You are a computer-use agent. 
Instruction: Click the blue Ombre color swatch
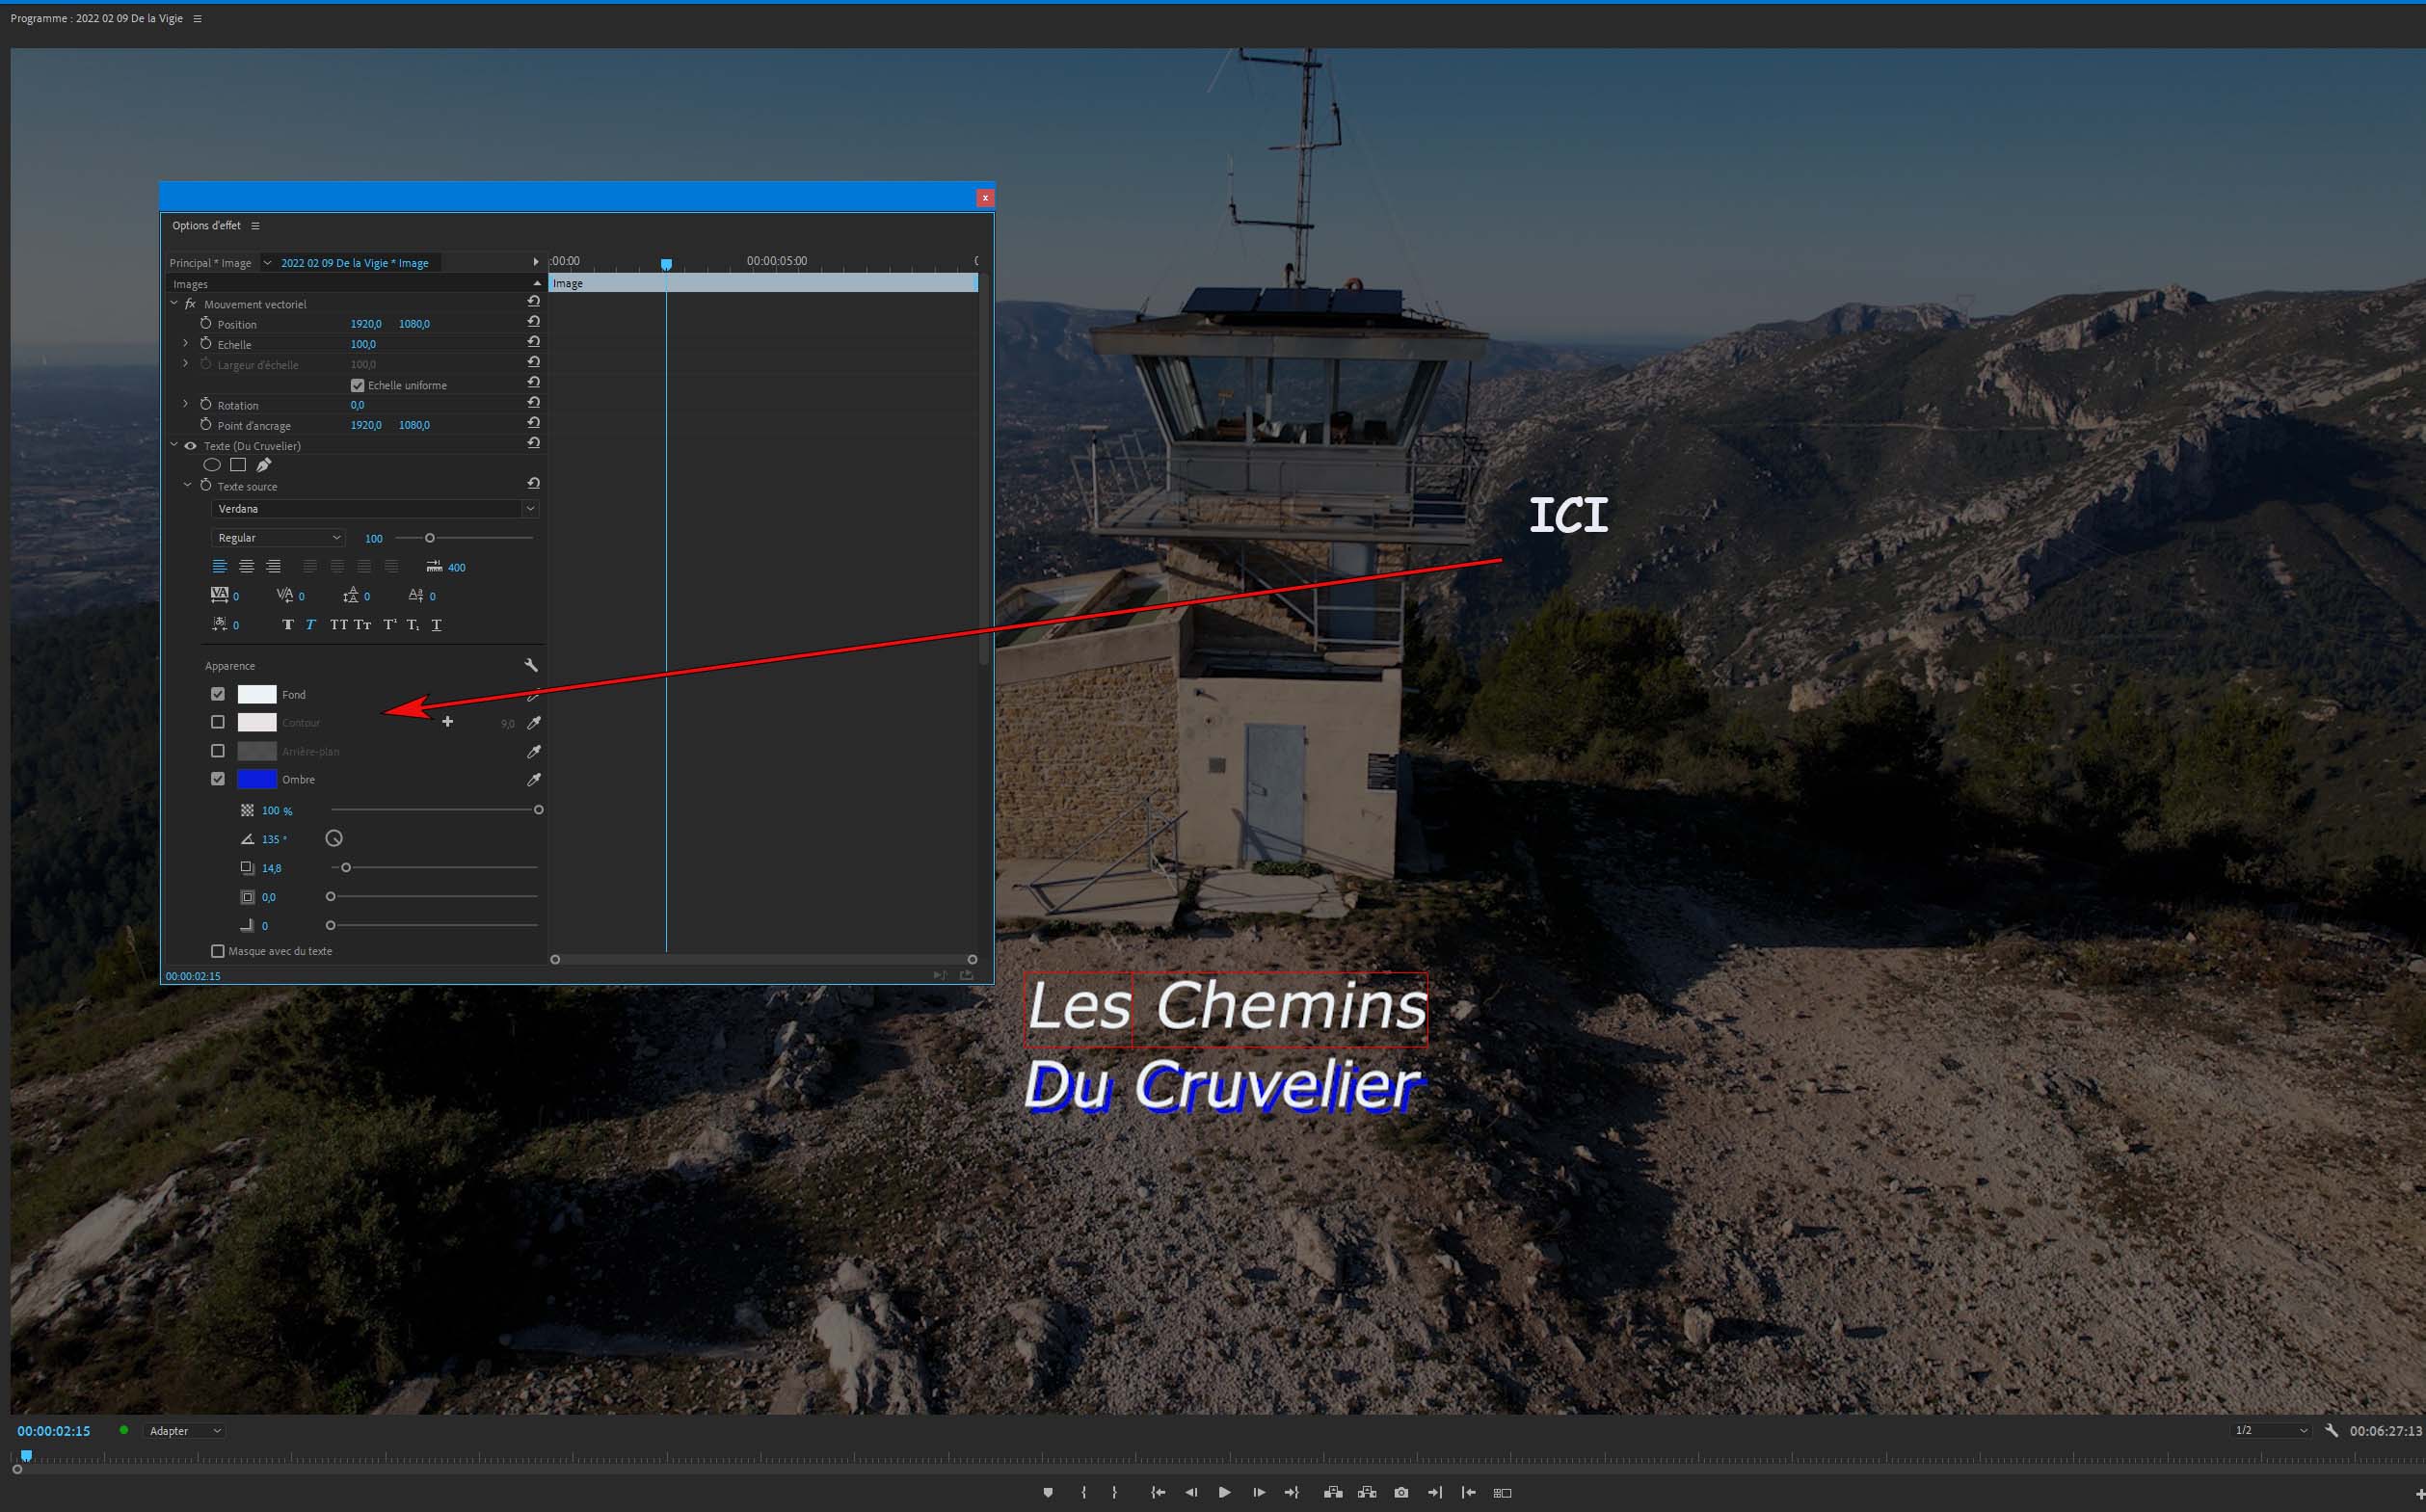(x=257, y=779)
